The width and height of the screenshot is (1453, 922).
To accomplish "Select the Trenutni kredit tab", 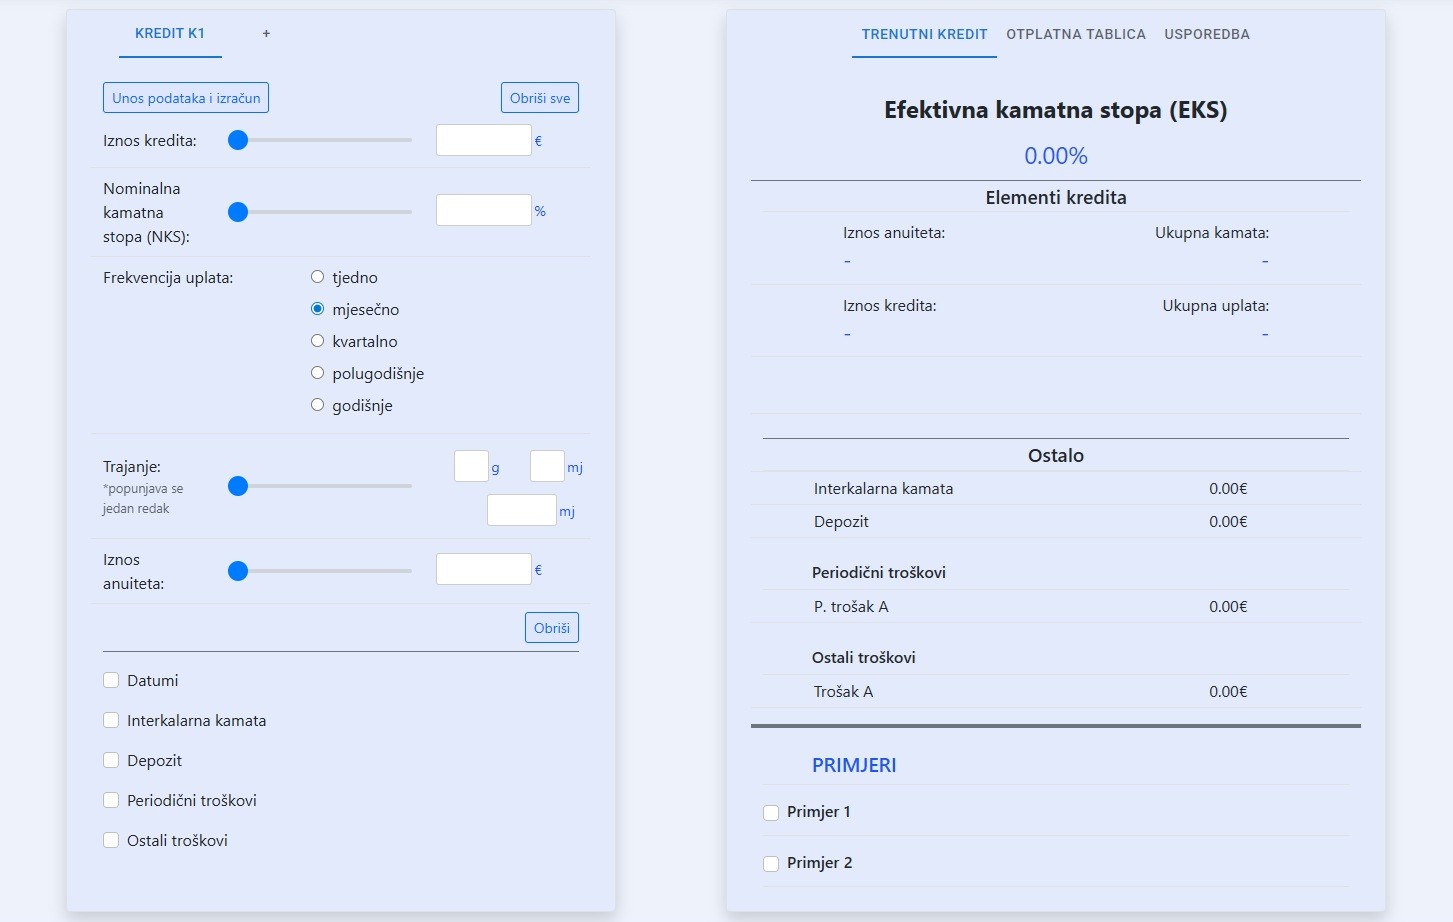I will click(924, 34).
